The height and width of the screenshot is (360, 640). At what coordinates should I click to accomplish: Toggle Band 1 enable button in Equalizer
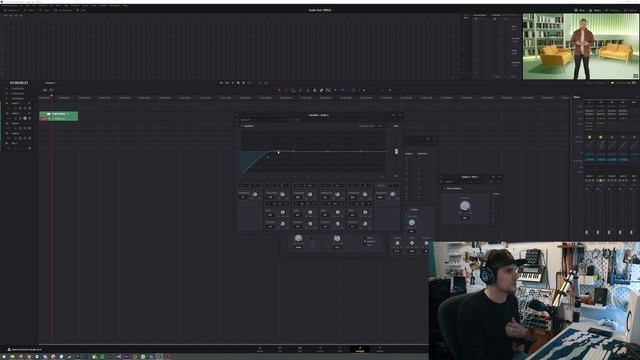pos(244,186)
